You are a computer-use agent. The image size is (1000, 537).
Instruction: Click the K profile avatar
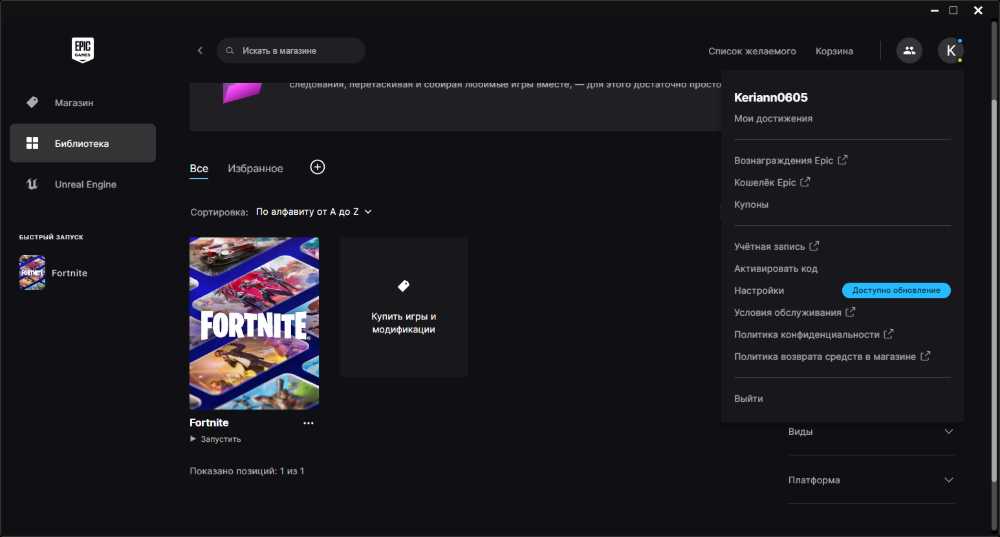[950, 50]
